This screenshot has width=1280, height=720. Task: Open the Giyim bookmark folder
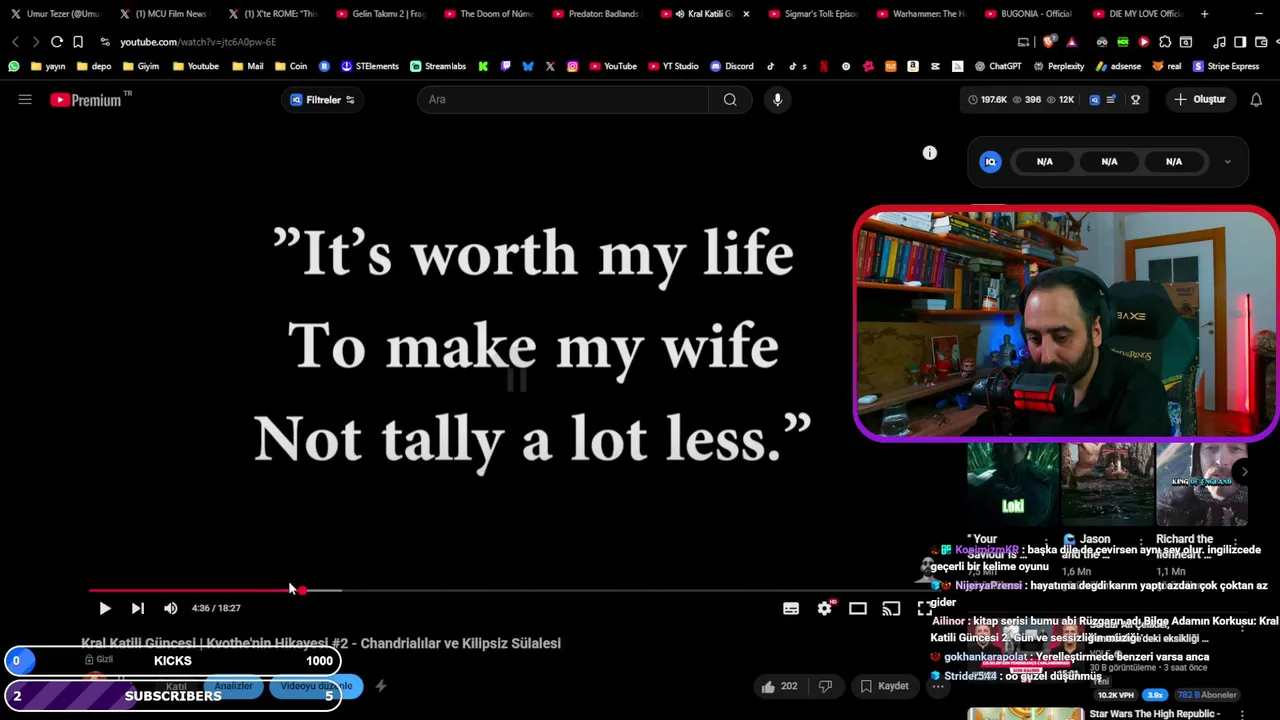pyautogui.click(x=140, y=66)
